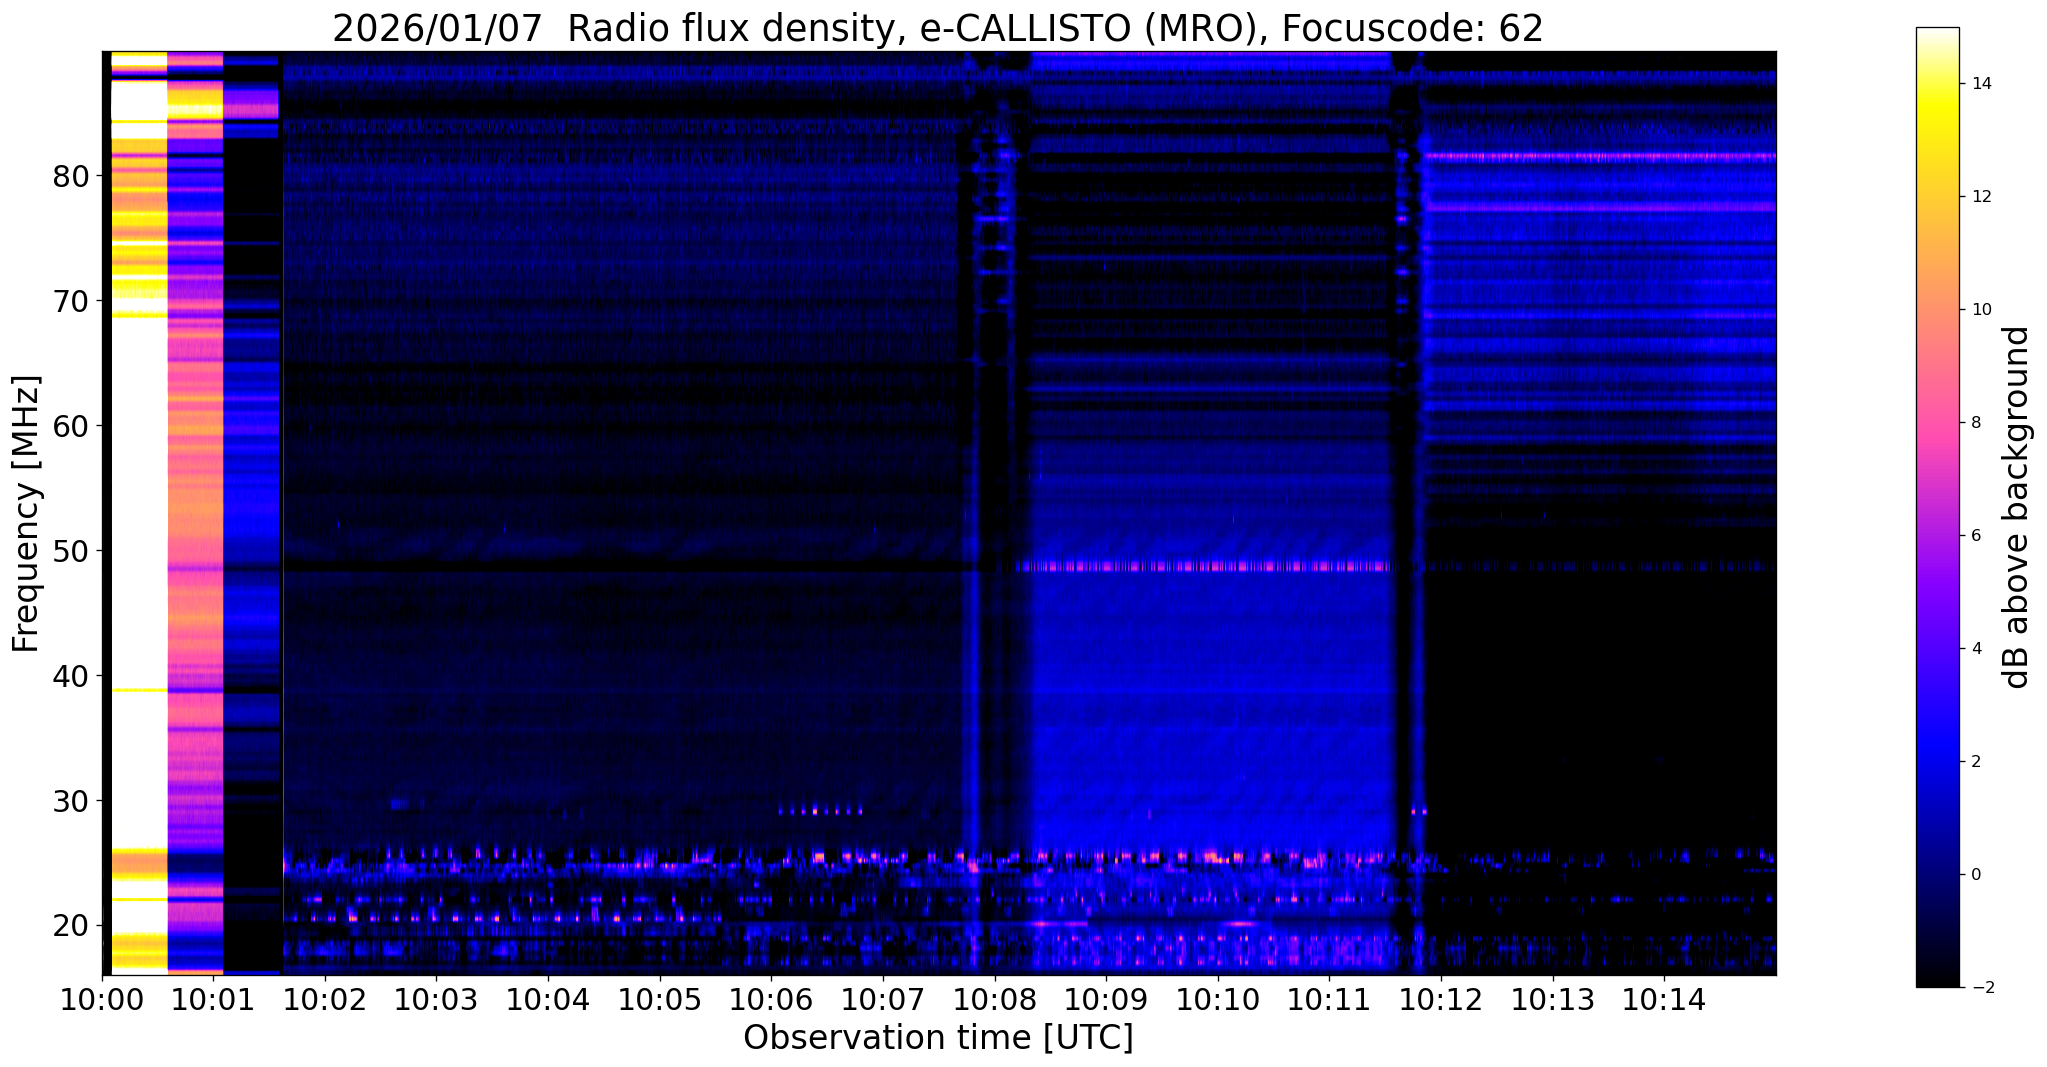Click the pink 81.5 MHz line near 10:13
The image size is (2047, 1067).
pyautogui.click(x=1599, y=156)
